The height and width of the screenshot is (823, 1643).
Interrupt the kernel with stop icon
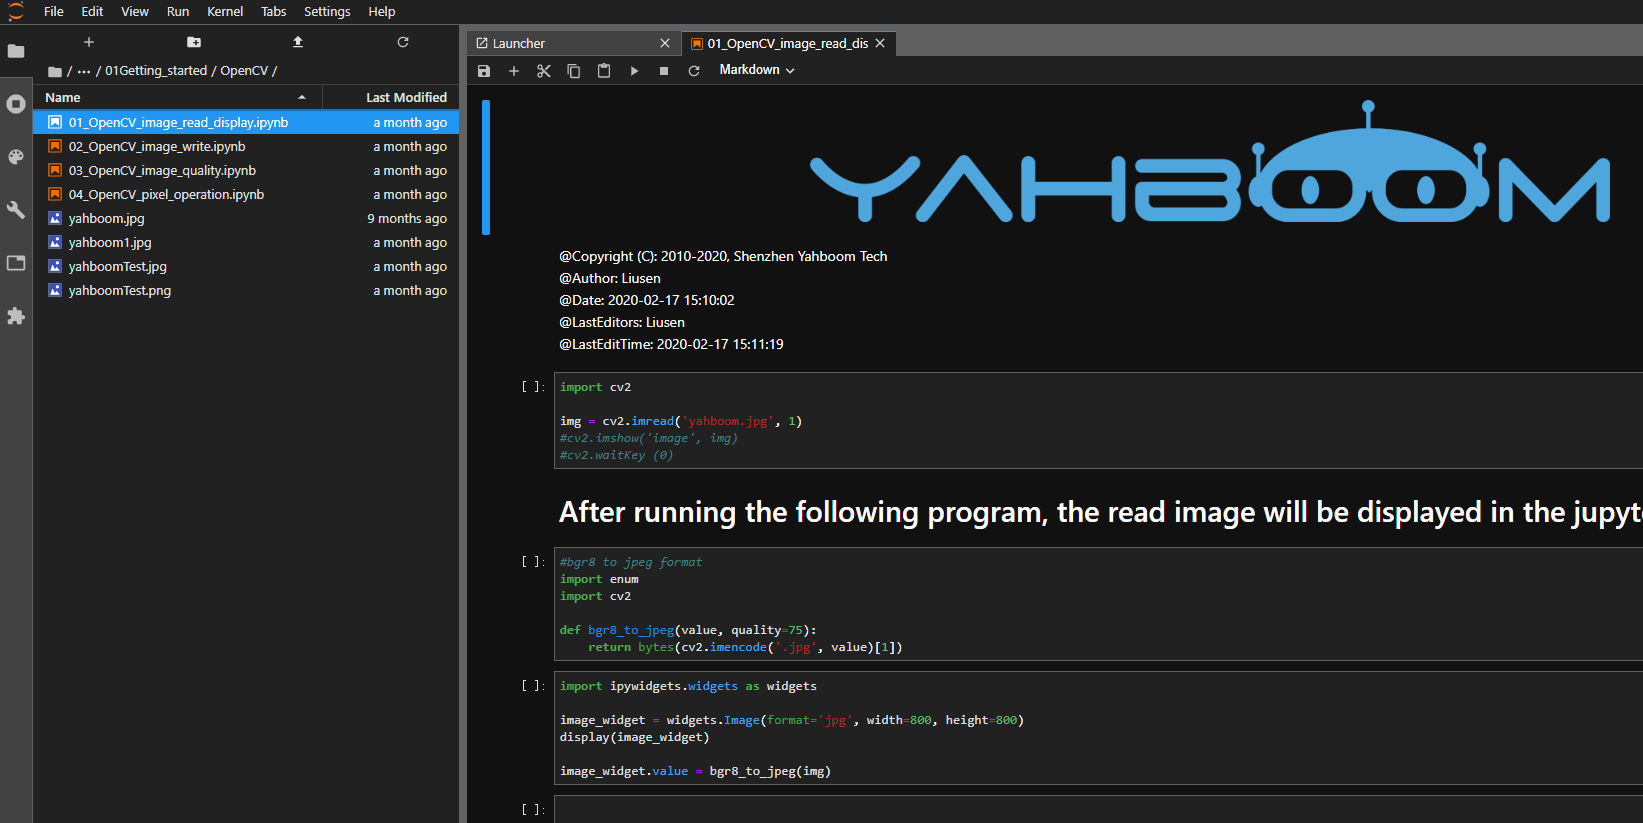tap(664, 71)
